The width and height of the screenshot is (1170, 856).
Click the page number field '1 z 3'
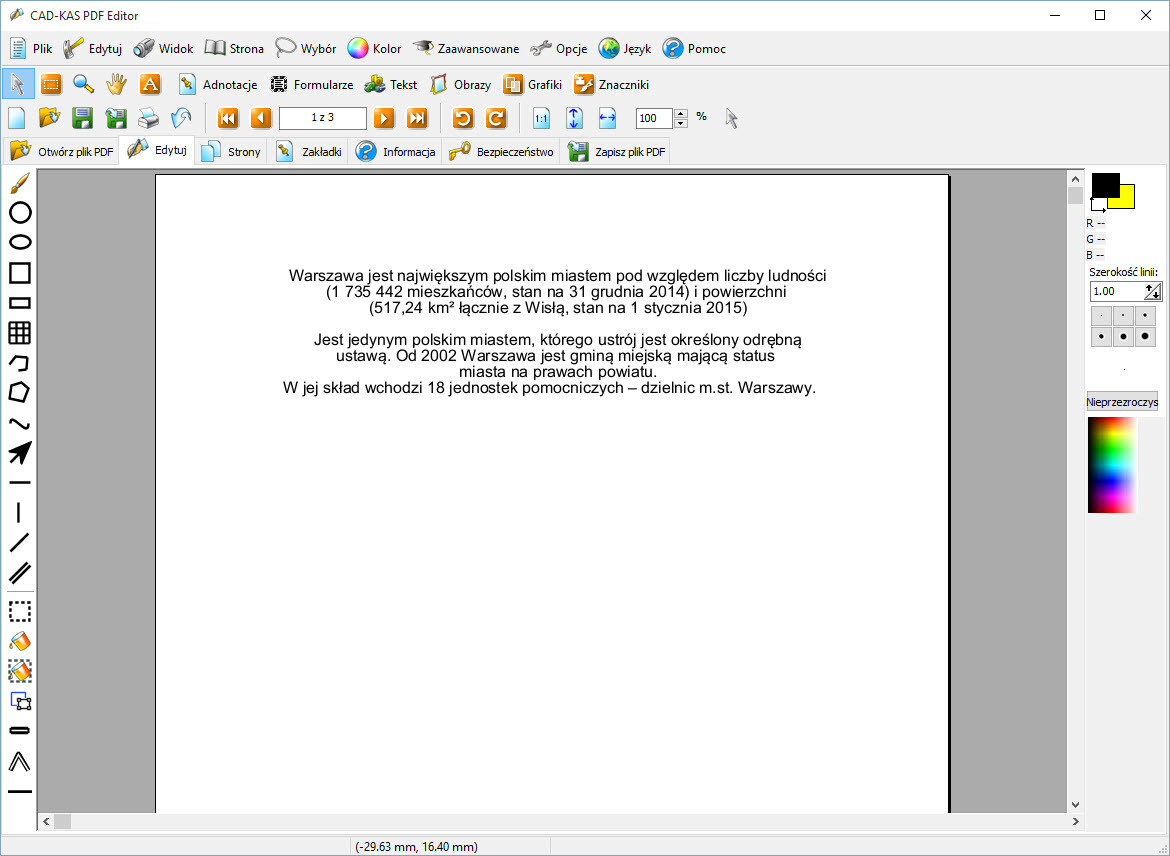(322, 118)
